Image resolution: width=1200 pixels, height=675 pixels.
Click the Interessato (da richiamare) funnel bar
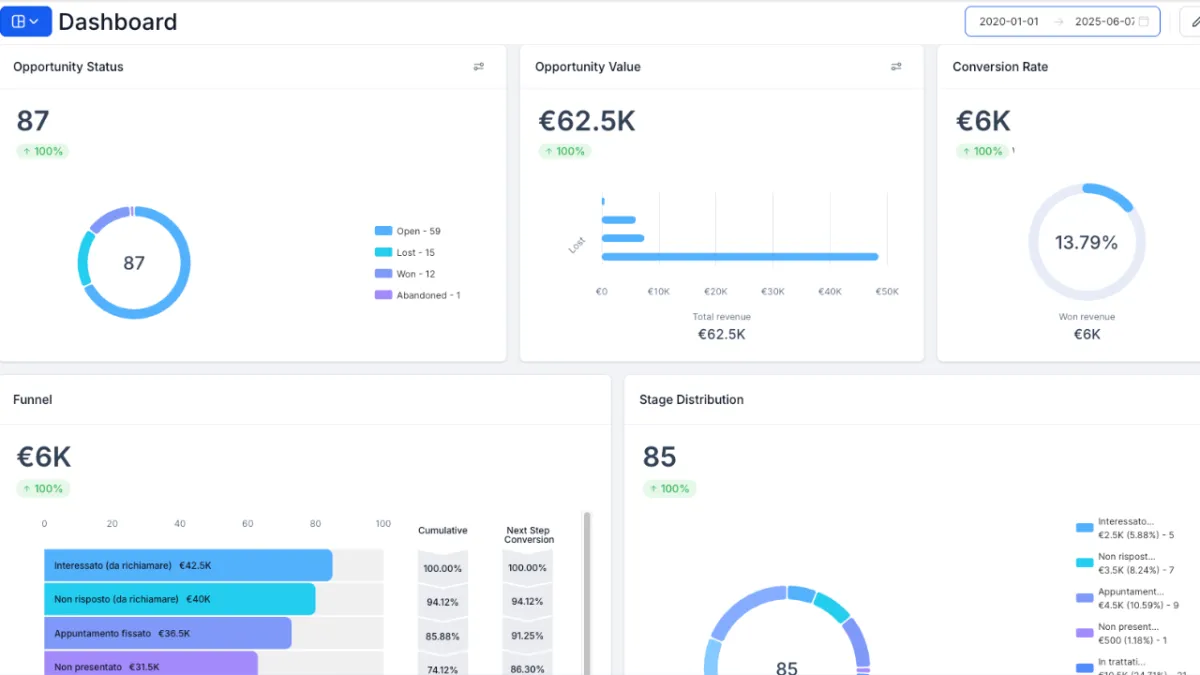coord(188,565)
